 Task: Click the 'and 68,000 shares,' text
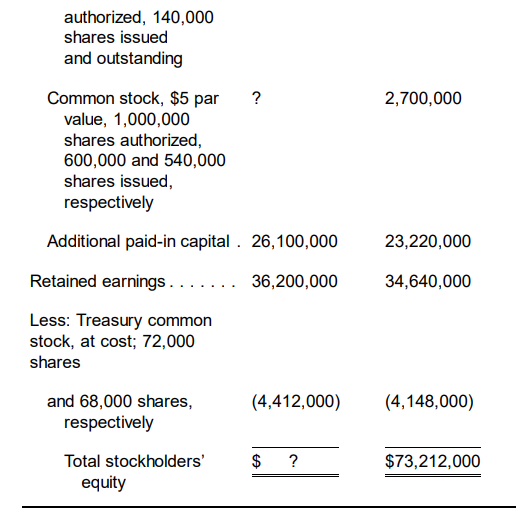[120, 401]
